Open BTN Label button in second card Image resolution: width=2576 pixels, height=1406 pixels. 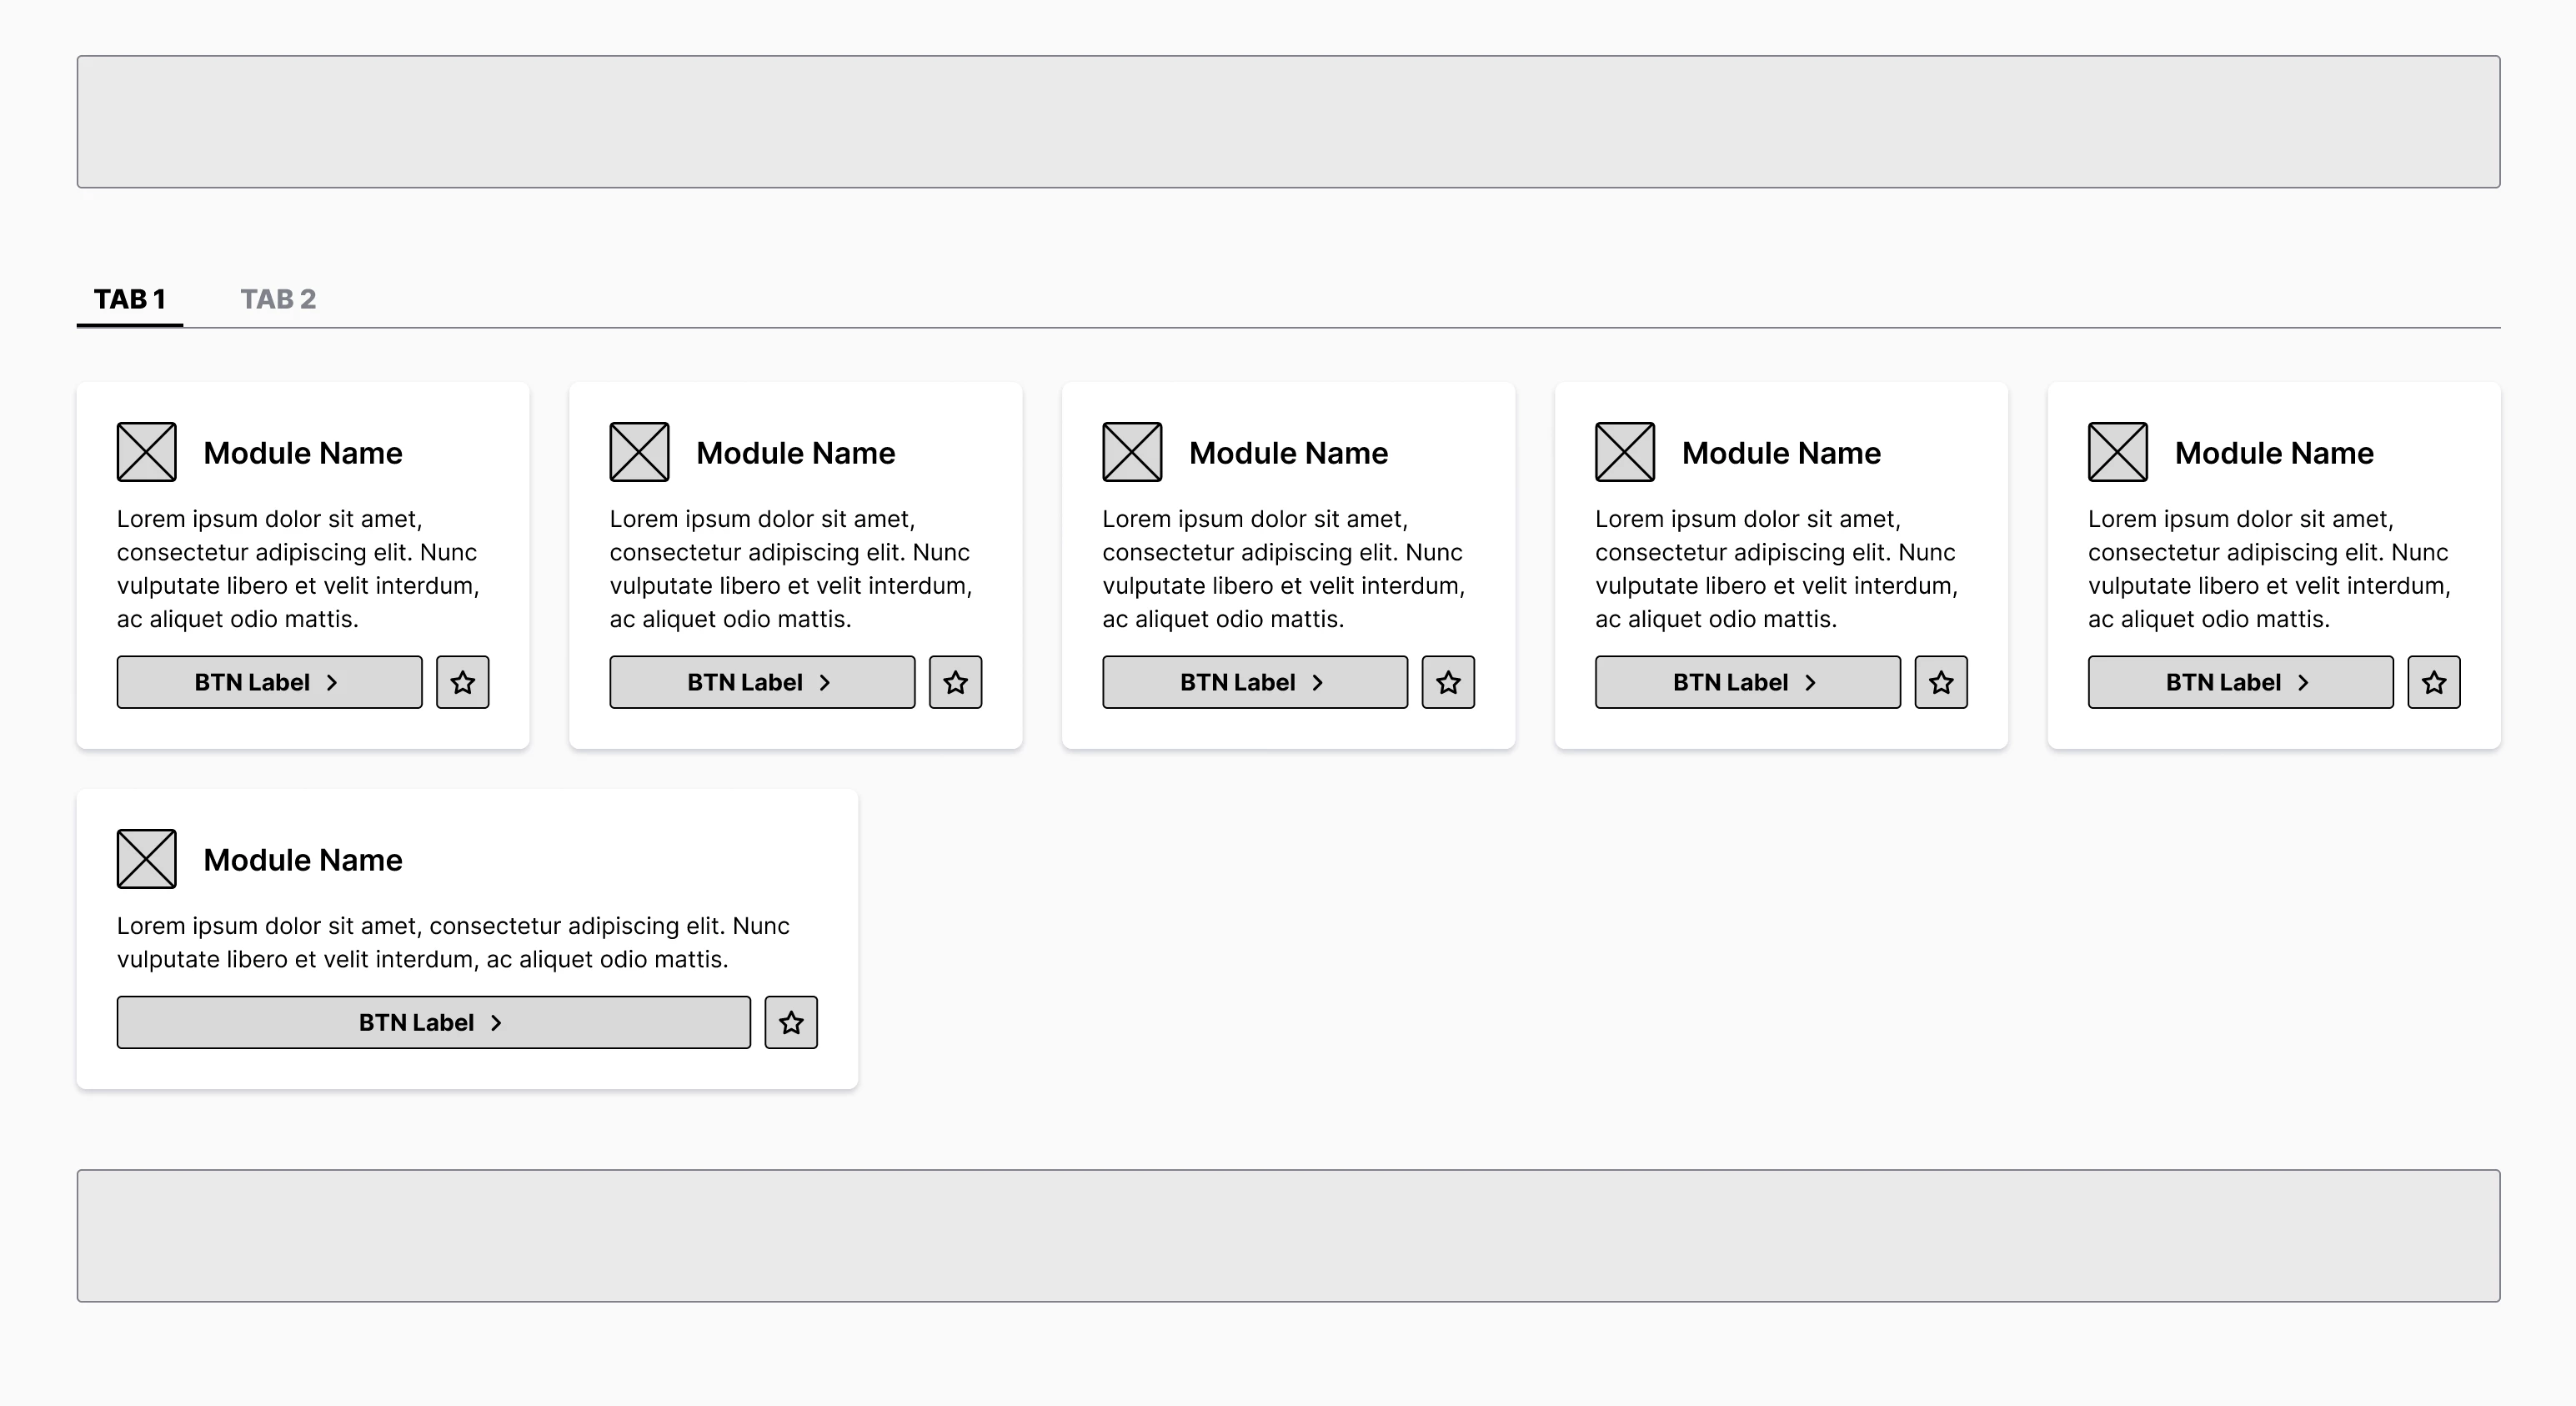tap(762, 682)
